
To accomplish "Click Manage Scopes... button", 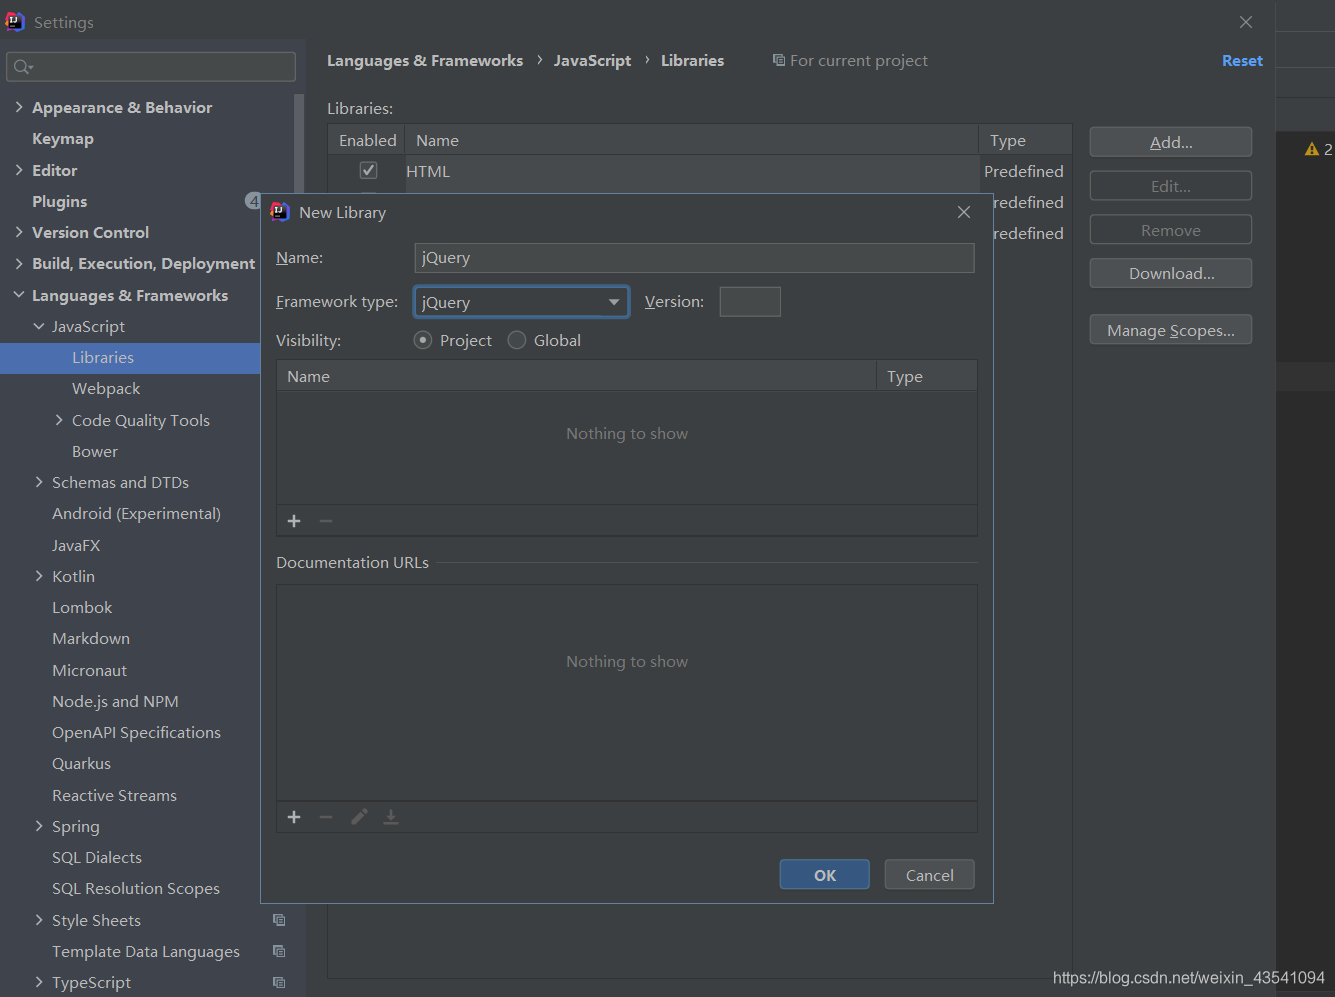I will pos(1171,330).
